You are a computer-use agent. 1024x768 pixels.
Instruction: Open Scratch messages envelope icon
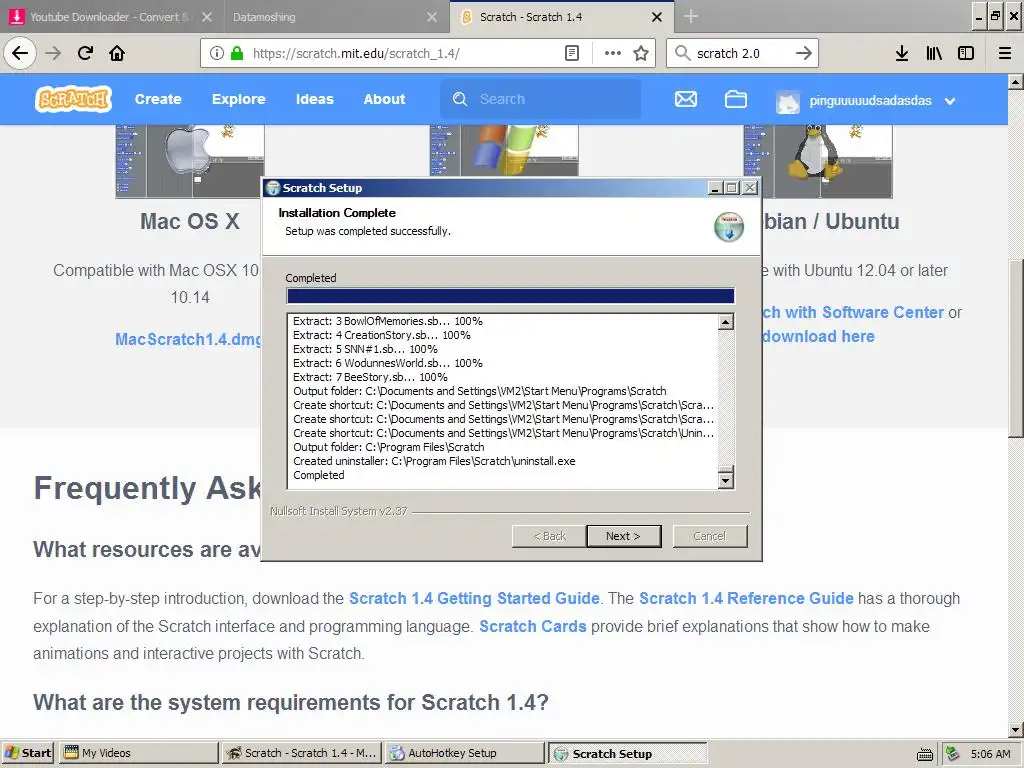[686, 99]
